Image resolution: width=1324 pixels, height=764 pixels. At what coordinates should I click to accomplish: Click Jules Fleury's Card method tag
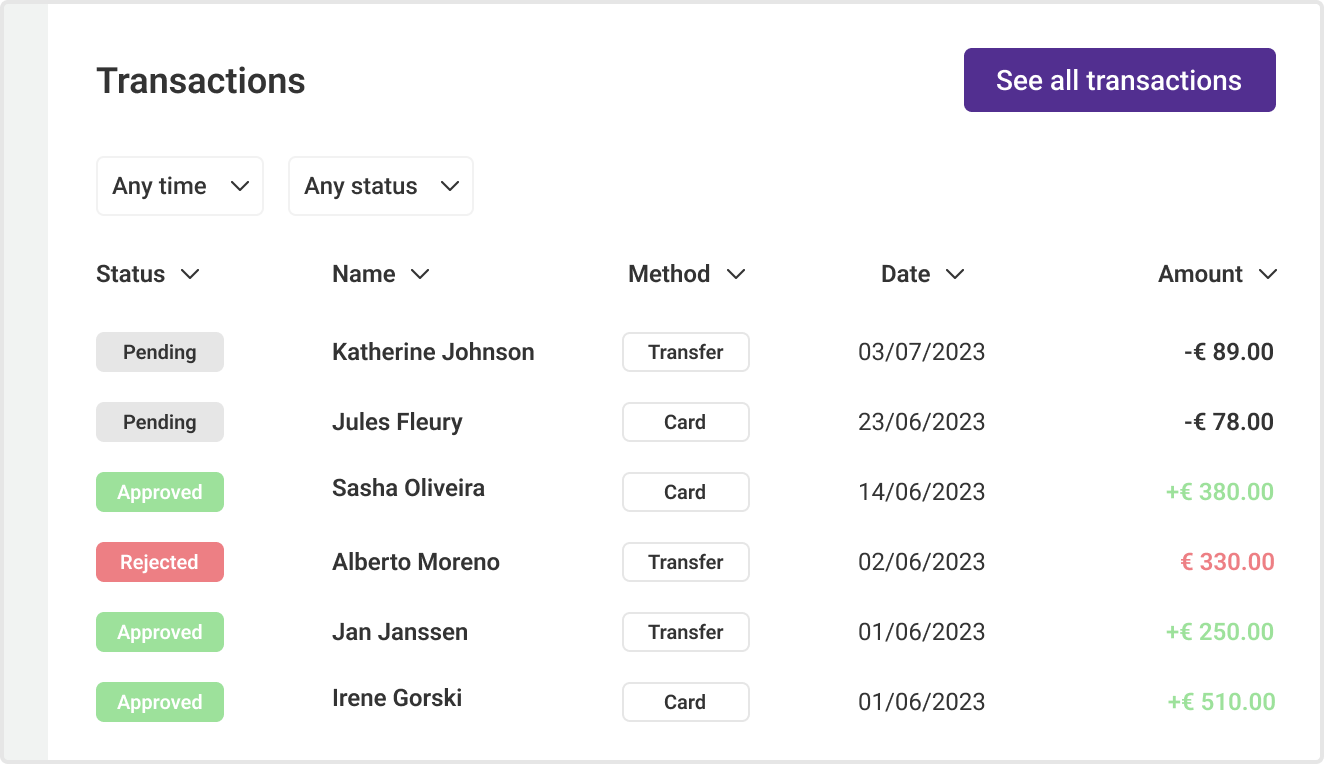coord(686,422)
